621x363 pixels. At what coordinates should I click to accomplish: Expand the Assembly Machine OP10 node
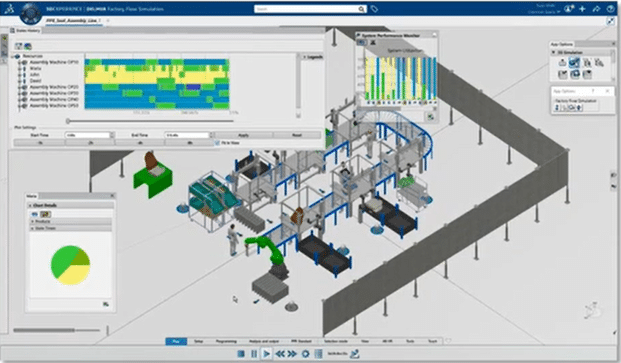tap(19, 62)
